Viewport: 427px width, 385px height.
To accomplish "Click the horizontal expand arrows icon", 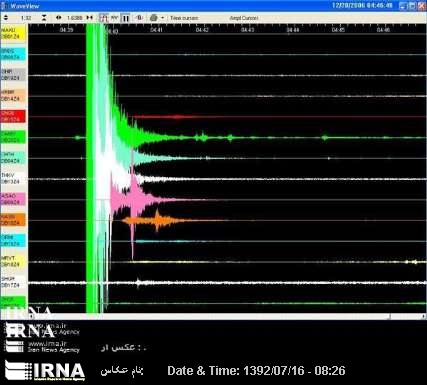I will pos(59,18).
